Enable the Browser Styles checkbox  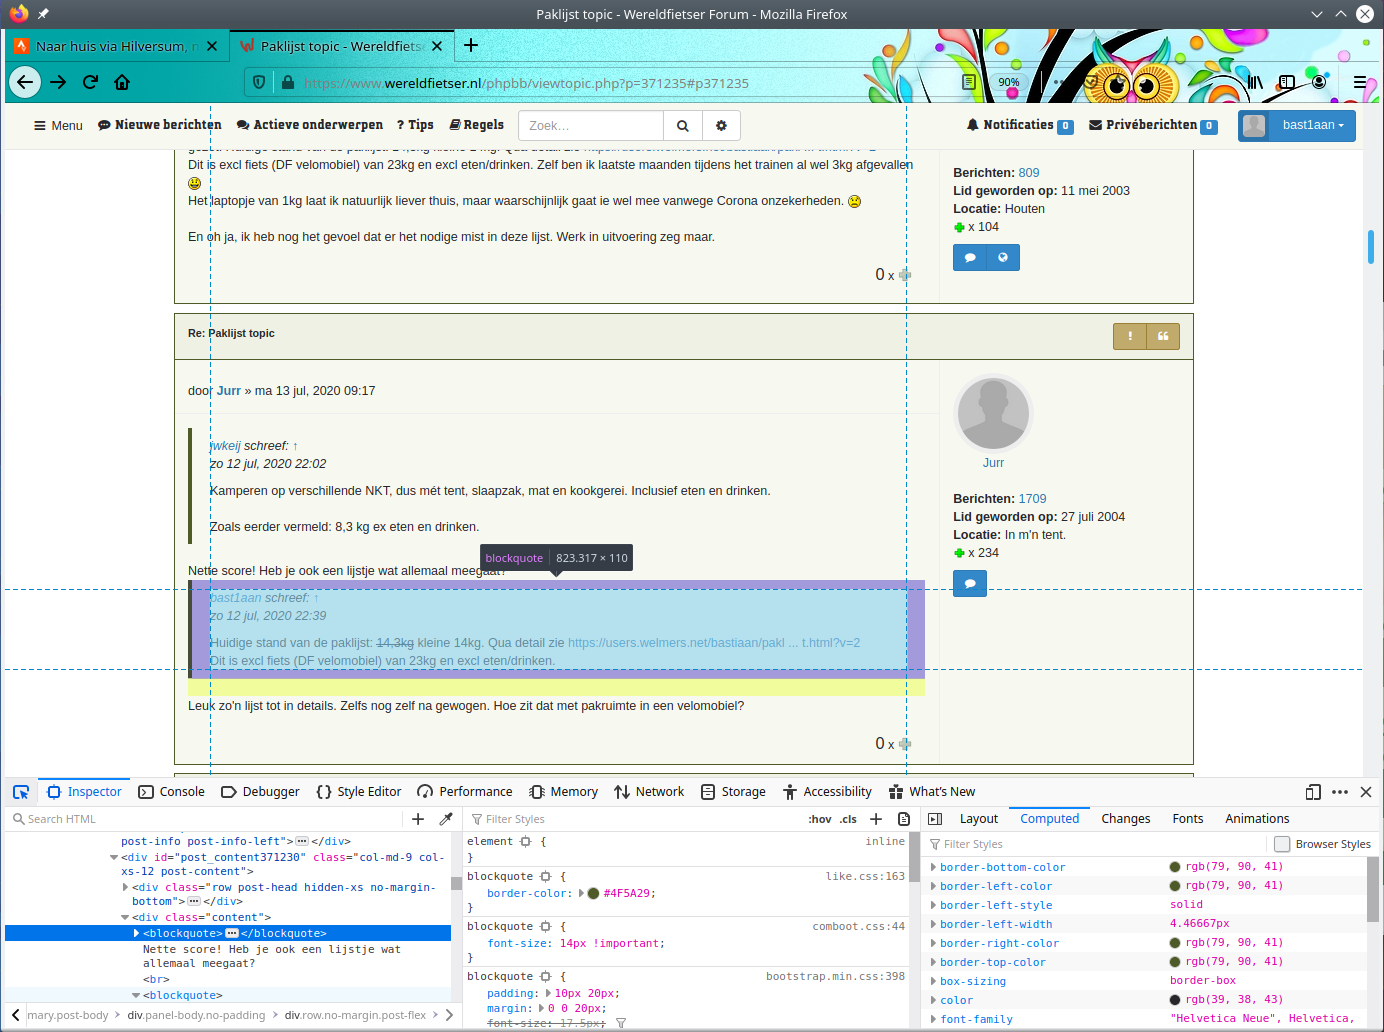click(x=1282, y=844)
